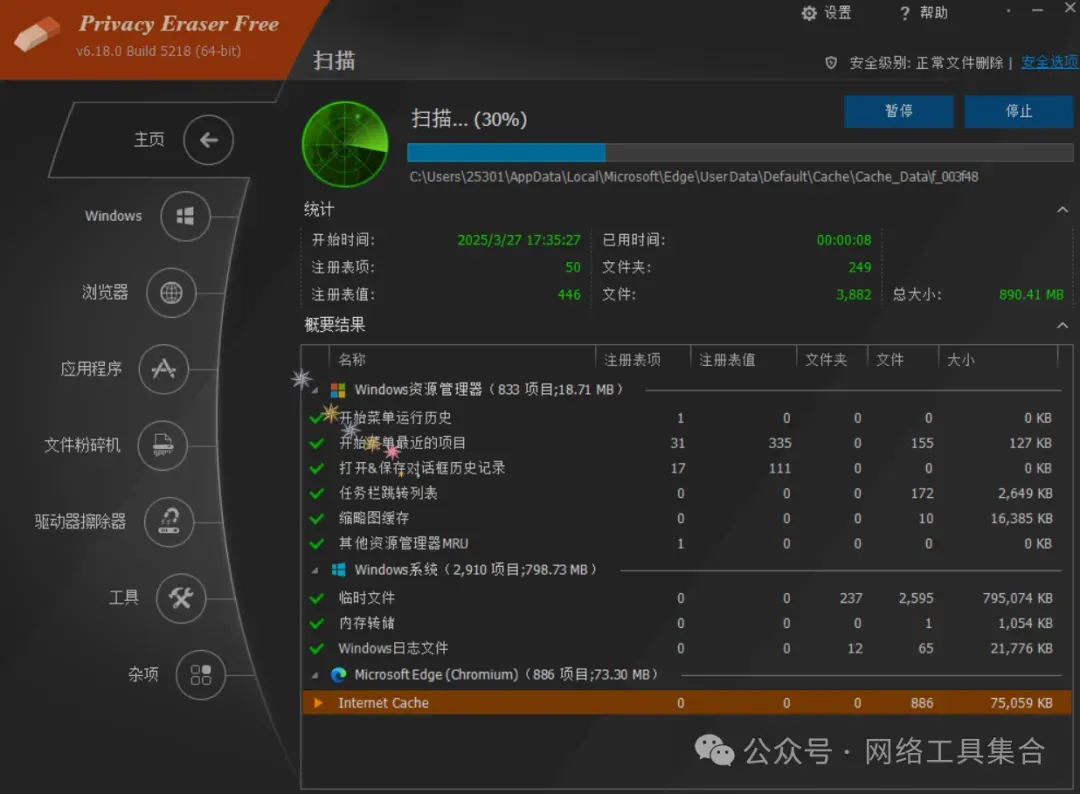
Task: Sort by the 文件 column header
Action: [x=890, y=359]
